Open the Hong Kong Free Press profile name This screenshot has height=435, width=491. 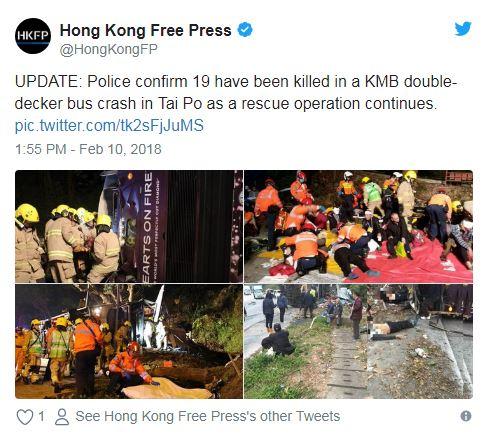tap(146, 30)
